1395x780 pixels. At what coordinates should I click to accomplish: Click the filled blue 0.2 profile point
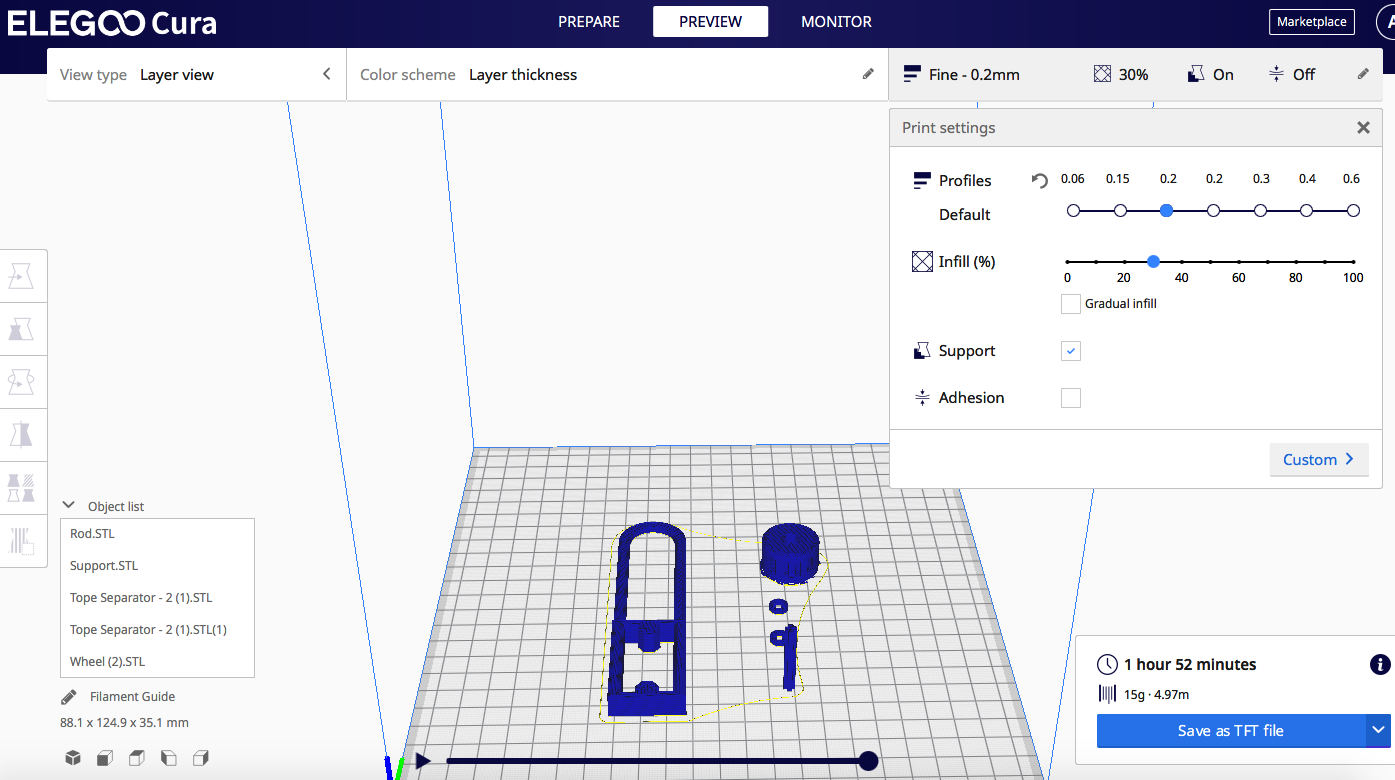coord(1167,211)
